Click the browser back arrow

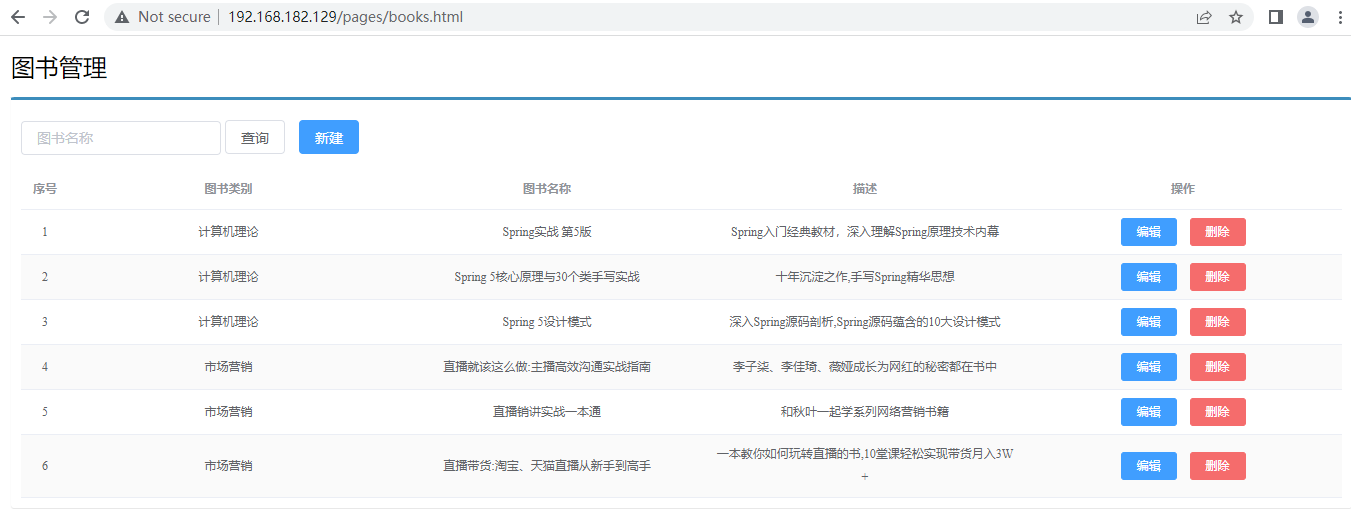(x=18, y=17)
